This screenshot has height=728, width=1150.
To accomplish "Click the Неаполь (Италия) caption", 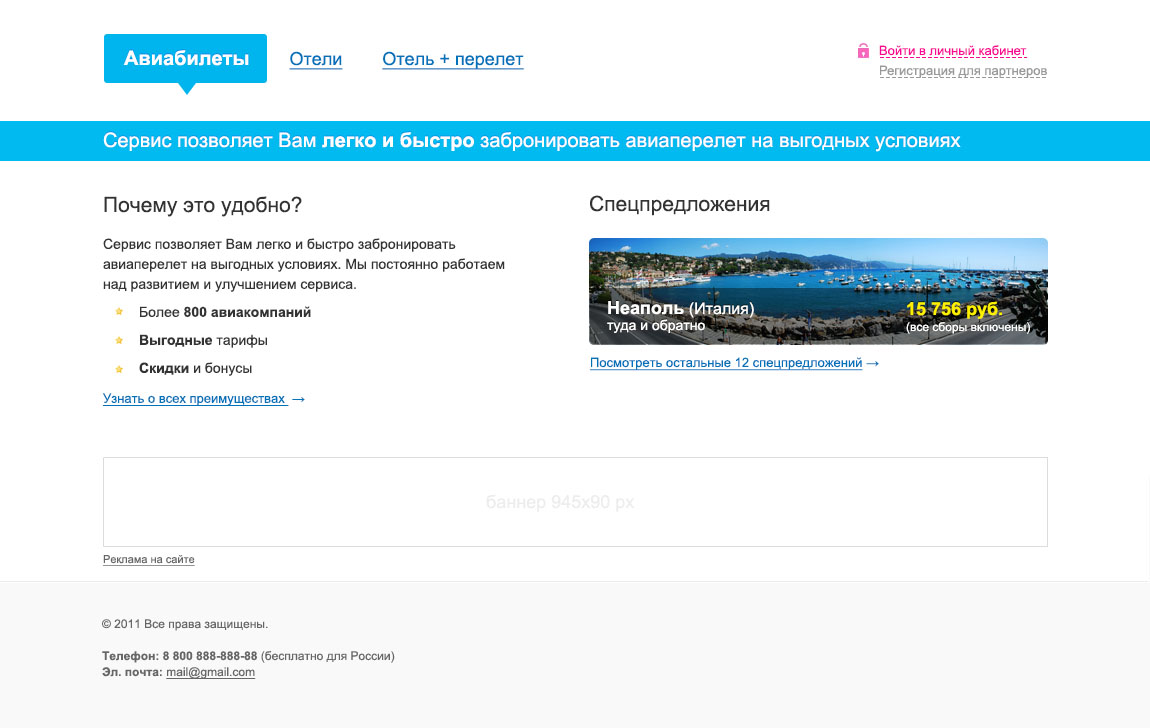I will [x=680, y=309].
